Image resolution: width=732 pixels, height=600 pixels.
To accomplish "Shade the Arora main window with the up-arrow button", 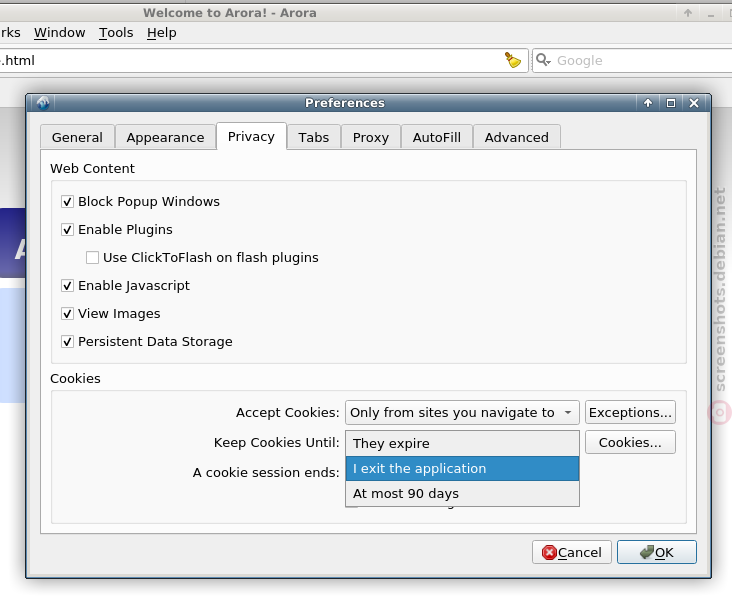I will coord(688,13).
